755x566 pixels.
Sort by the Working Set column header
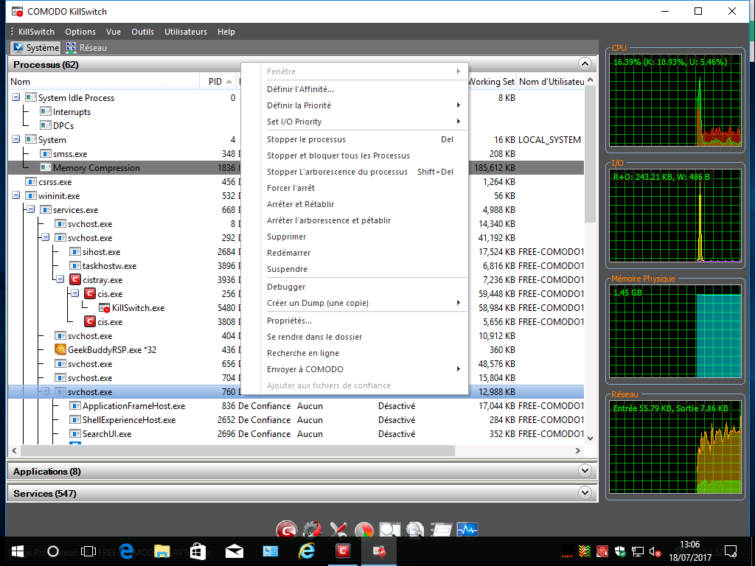(x=491, y=81)
